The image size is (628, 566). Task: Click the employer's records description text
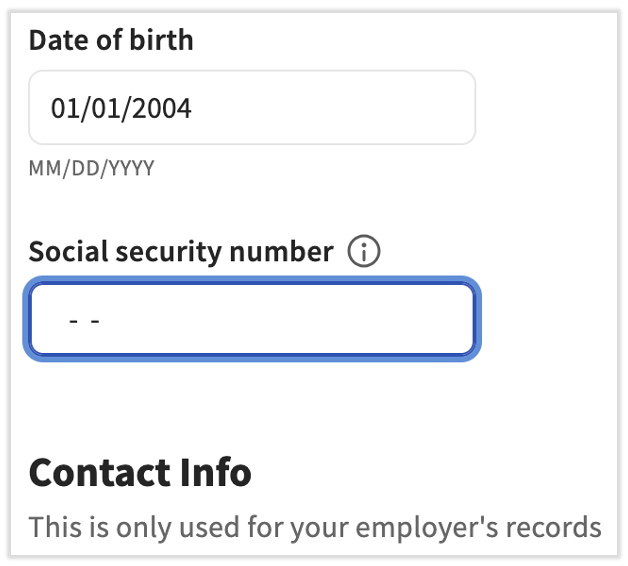tap(315, 527)
